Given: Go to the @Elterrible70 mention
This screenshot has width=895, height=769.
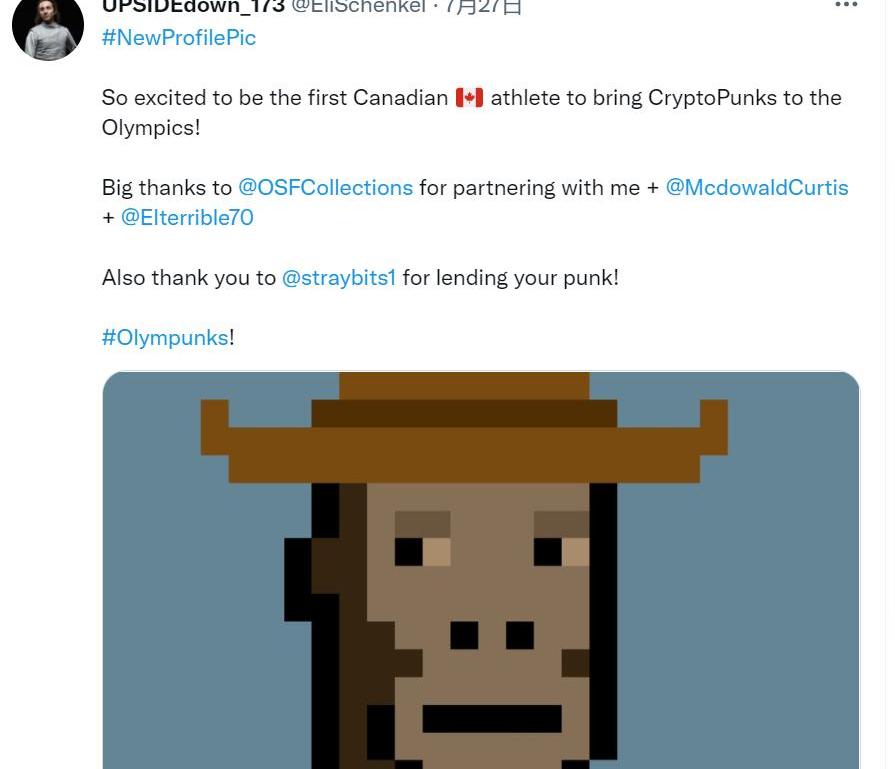Looking at the screenshot, I should pyautogui.click(x=187, y=218).
